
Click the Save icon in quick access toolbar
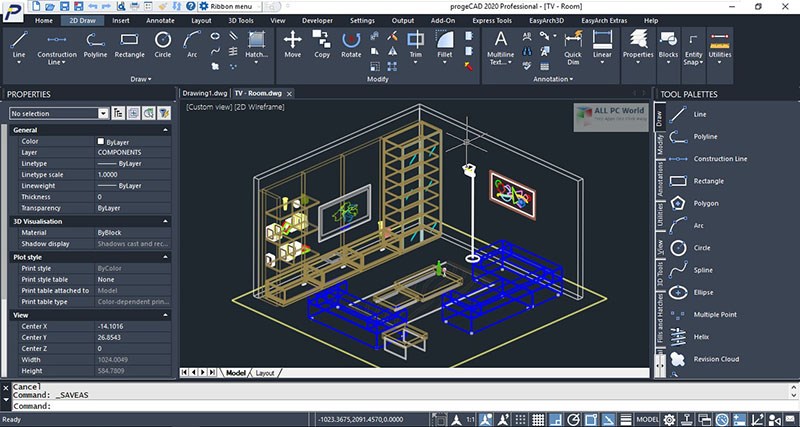point(64,7)
